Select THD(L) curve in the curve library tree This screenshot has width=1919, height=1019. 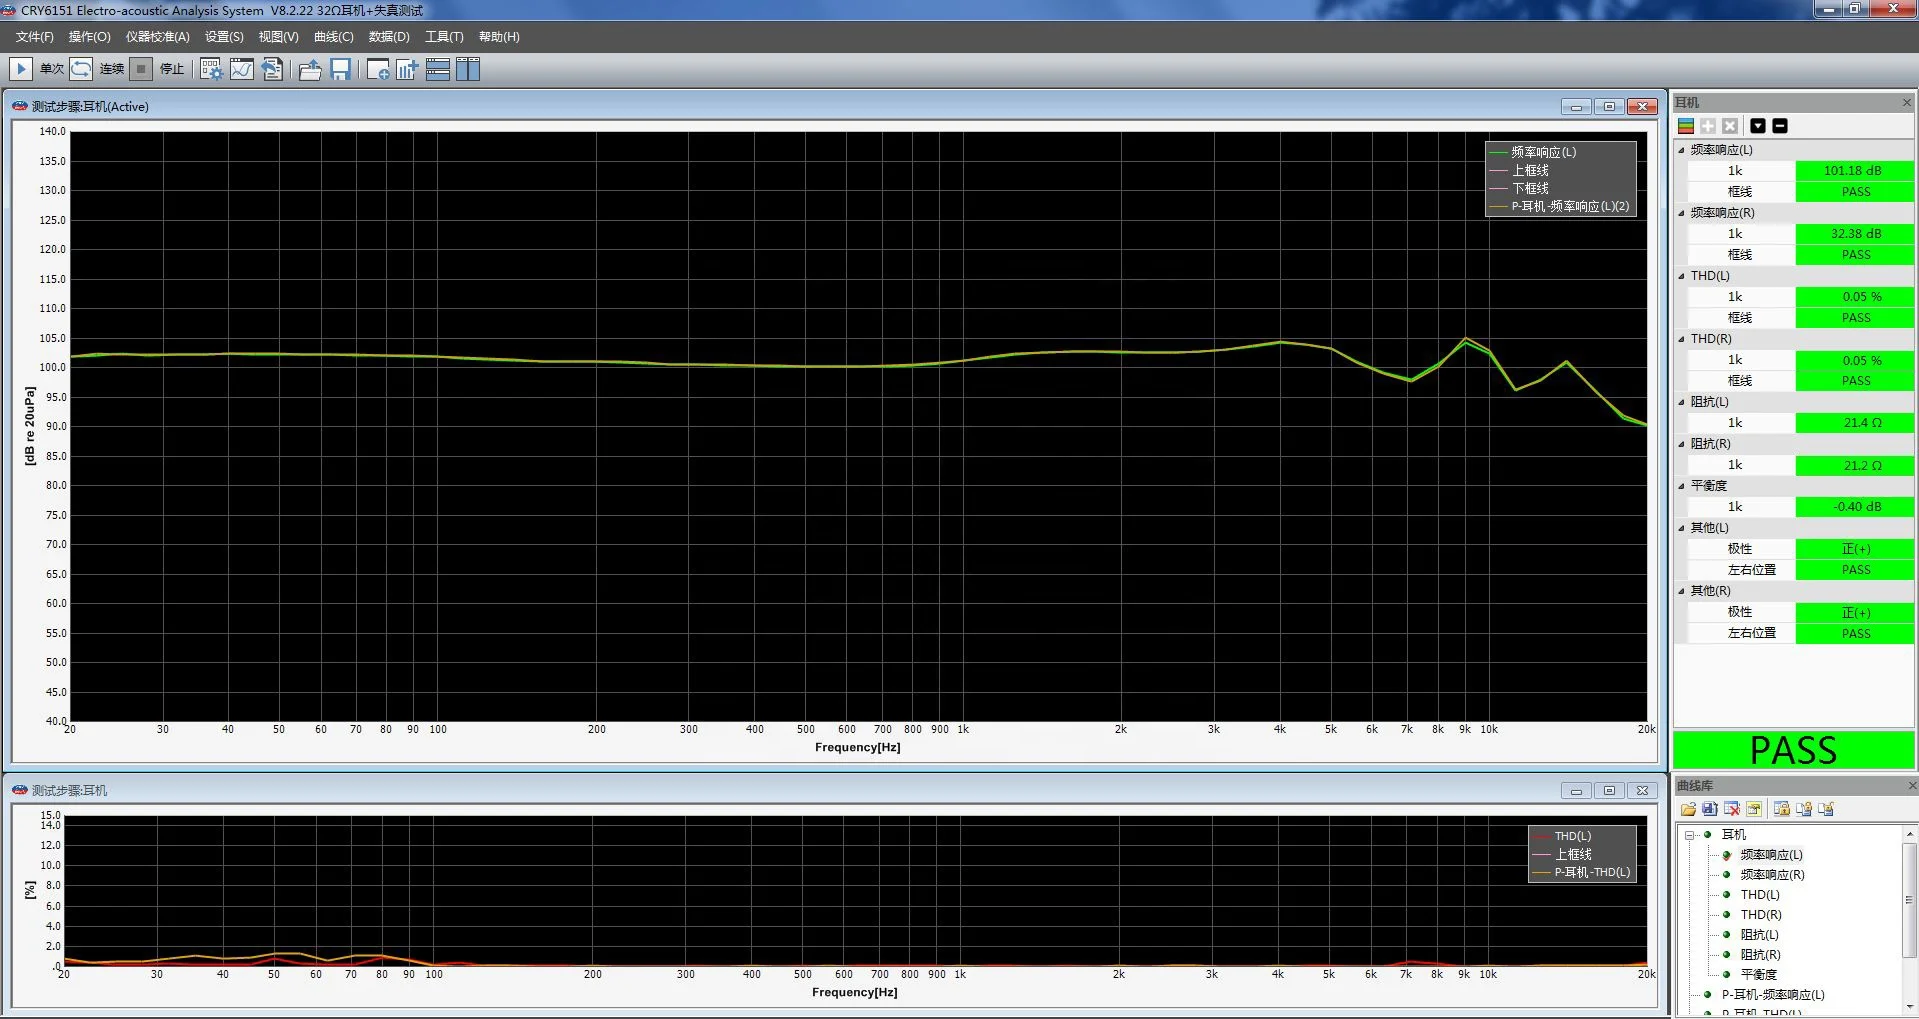pyautogui.click(x=1760, y=895)
